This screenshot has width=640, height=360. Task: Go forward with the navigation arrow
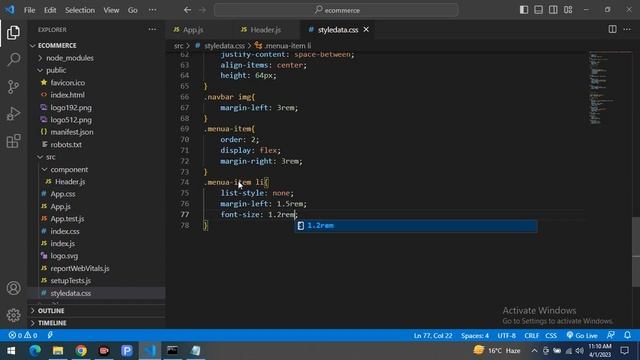tap(202, 10)
